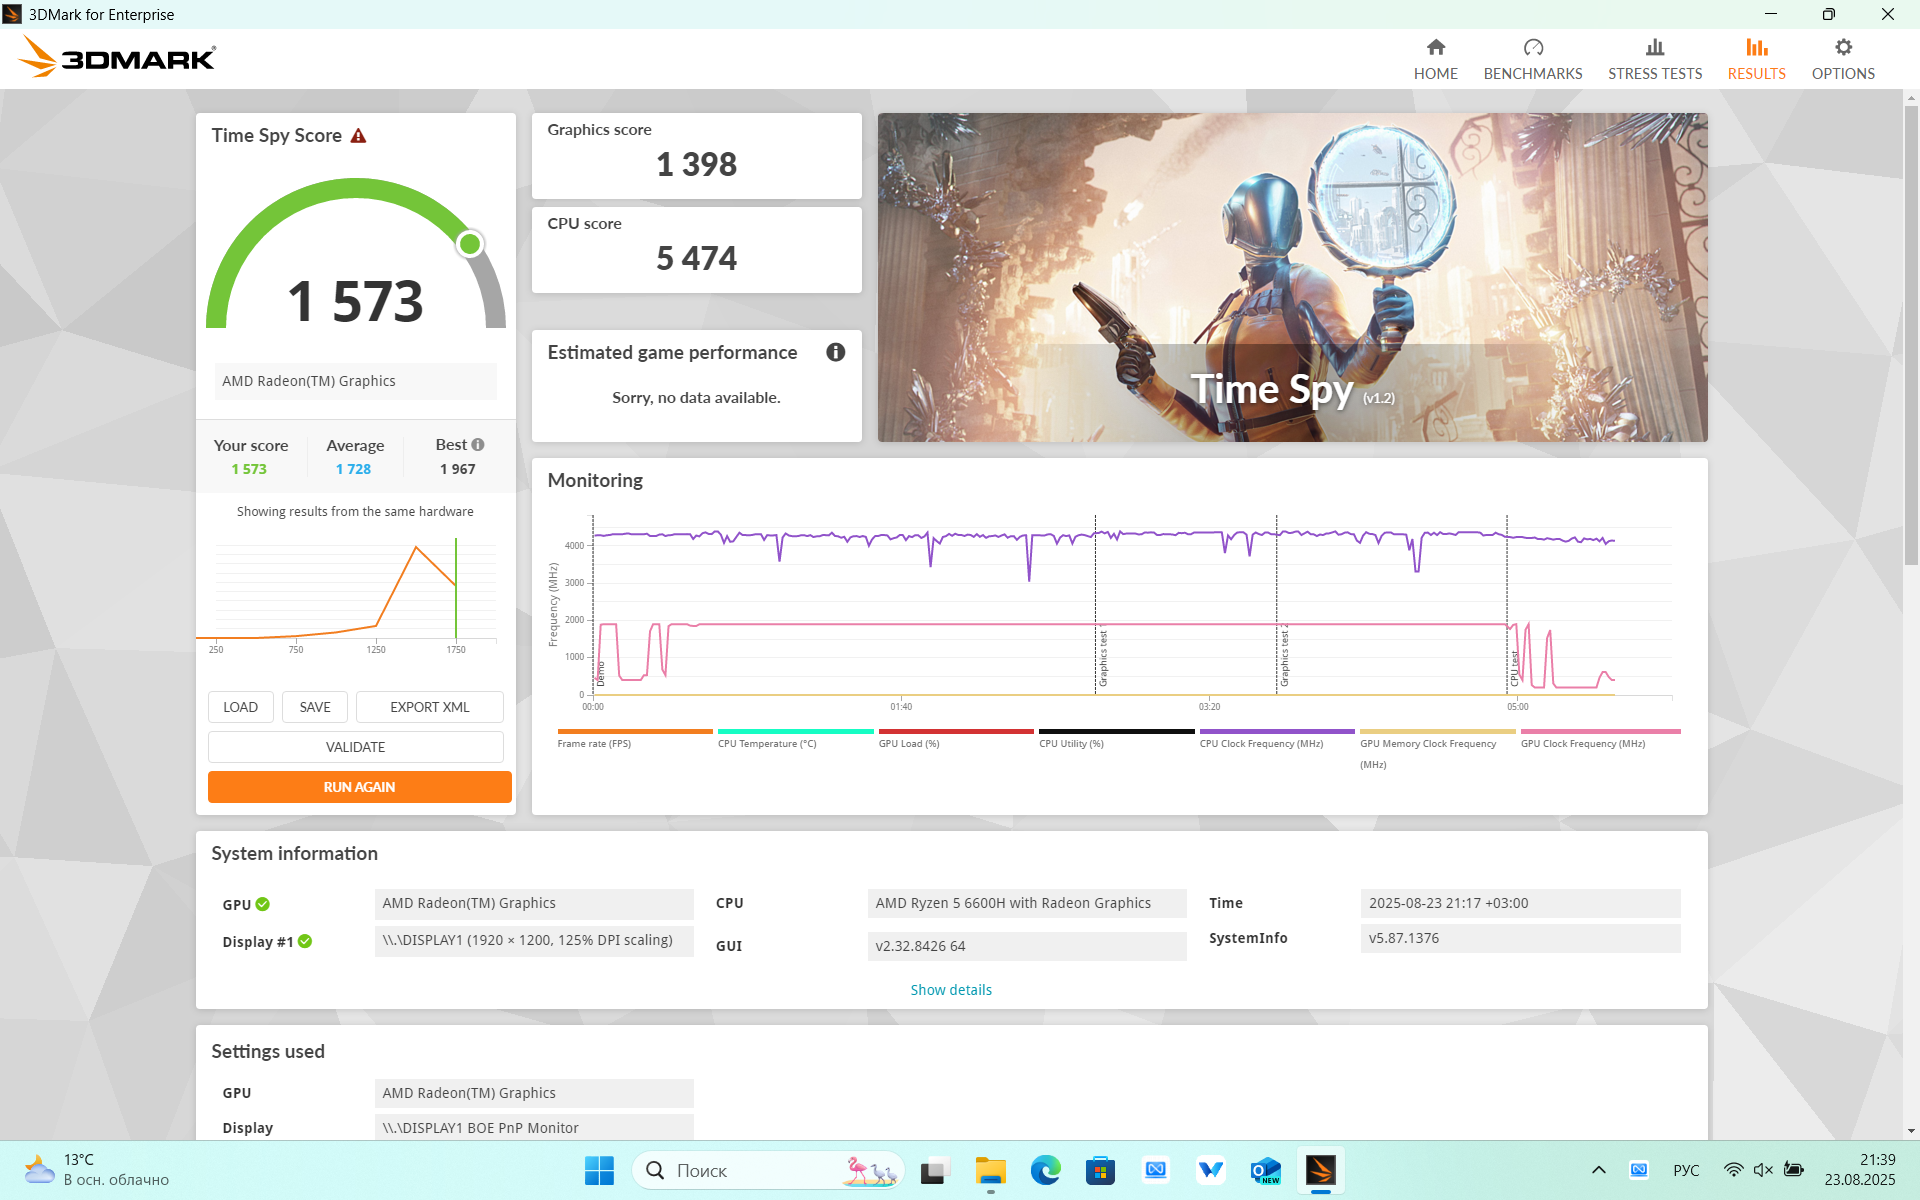Click the 3DMark logo
Screen dimensions: 1920x1200
tap(117, 58)
